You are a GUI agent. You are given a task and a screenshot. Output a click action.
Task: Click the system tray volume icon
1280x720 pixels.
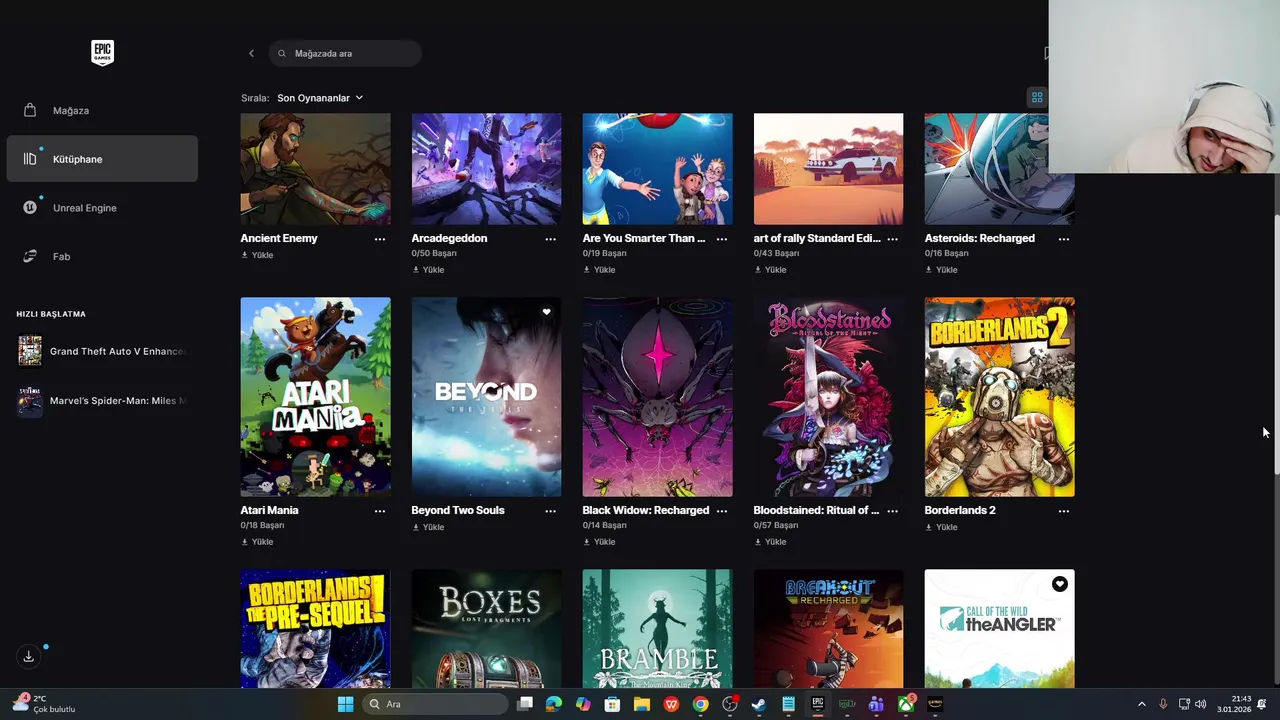1201,704
